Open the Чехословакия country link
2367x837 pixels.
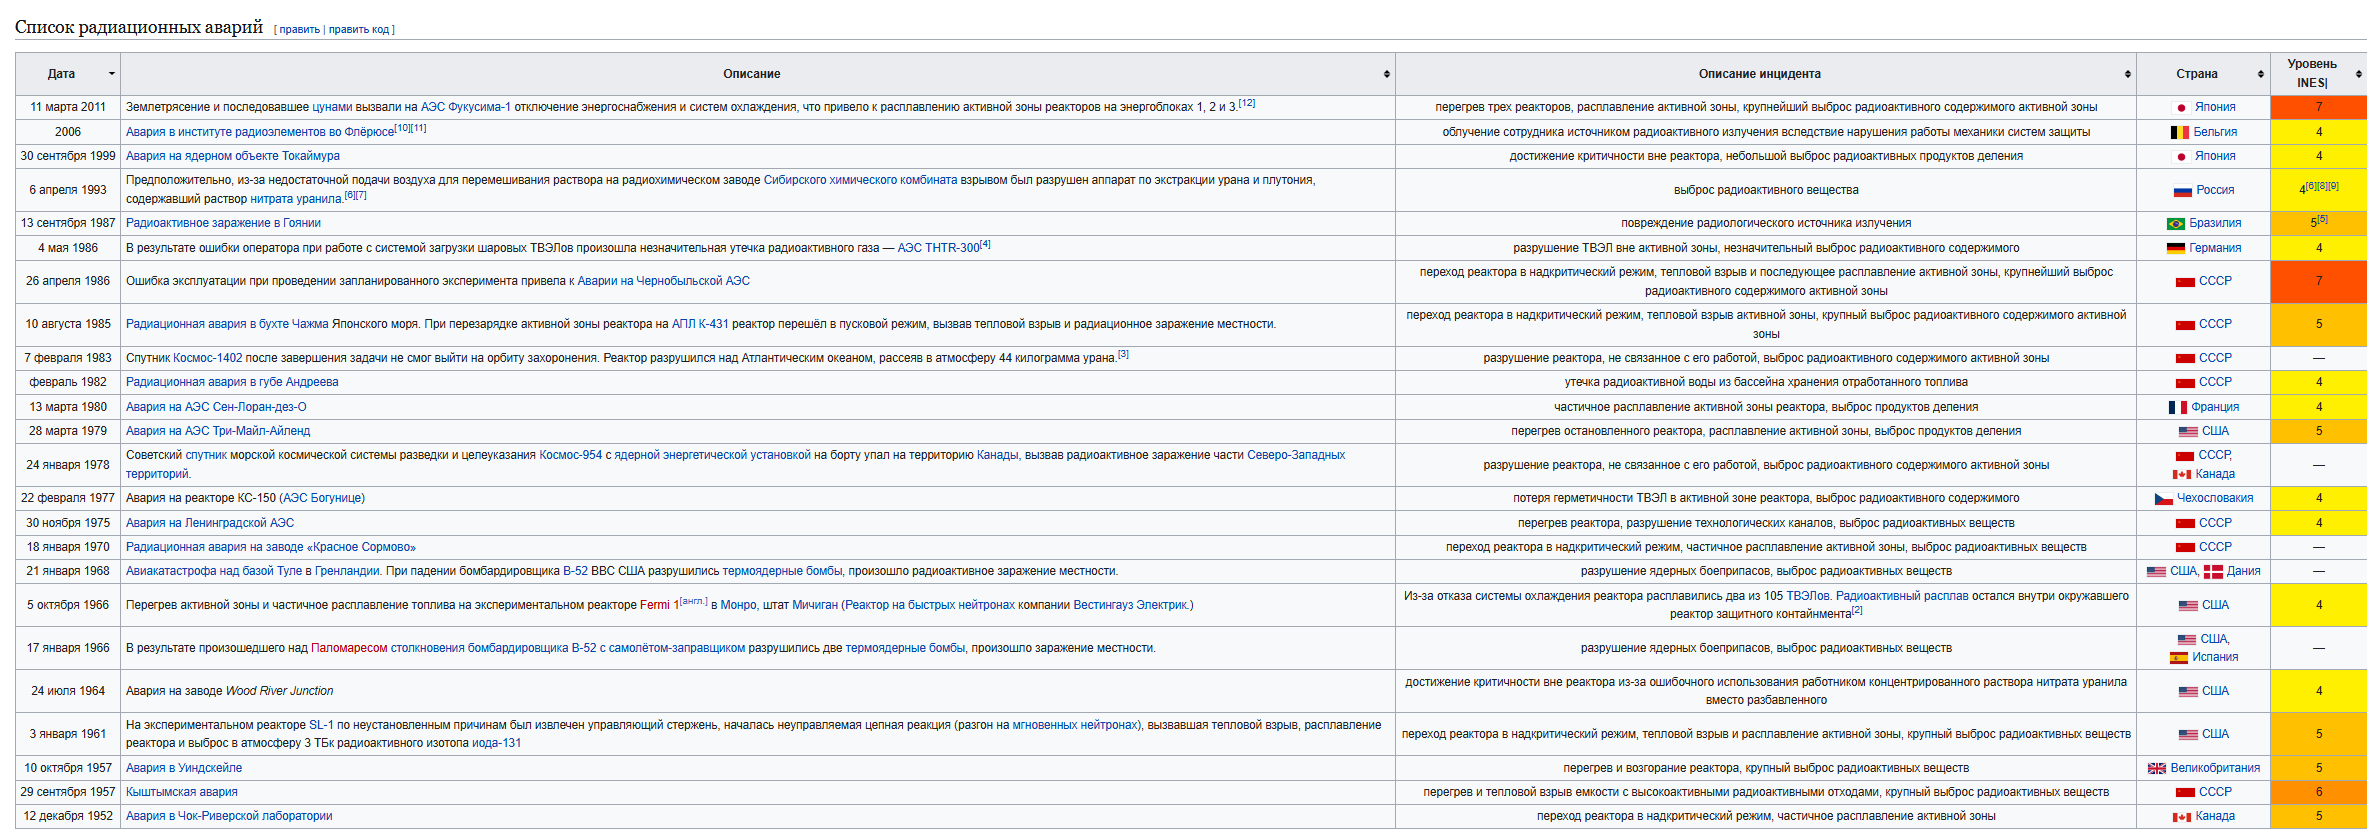click(2215, 498)
